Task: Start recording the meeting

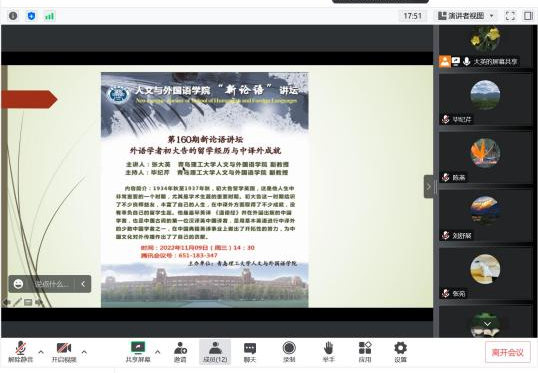Action: pos(289,352)
